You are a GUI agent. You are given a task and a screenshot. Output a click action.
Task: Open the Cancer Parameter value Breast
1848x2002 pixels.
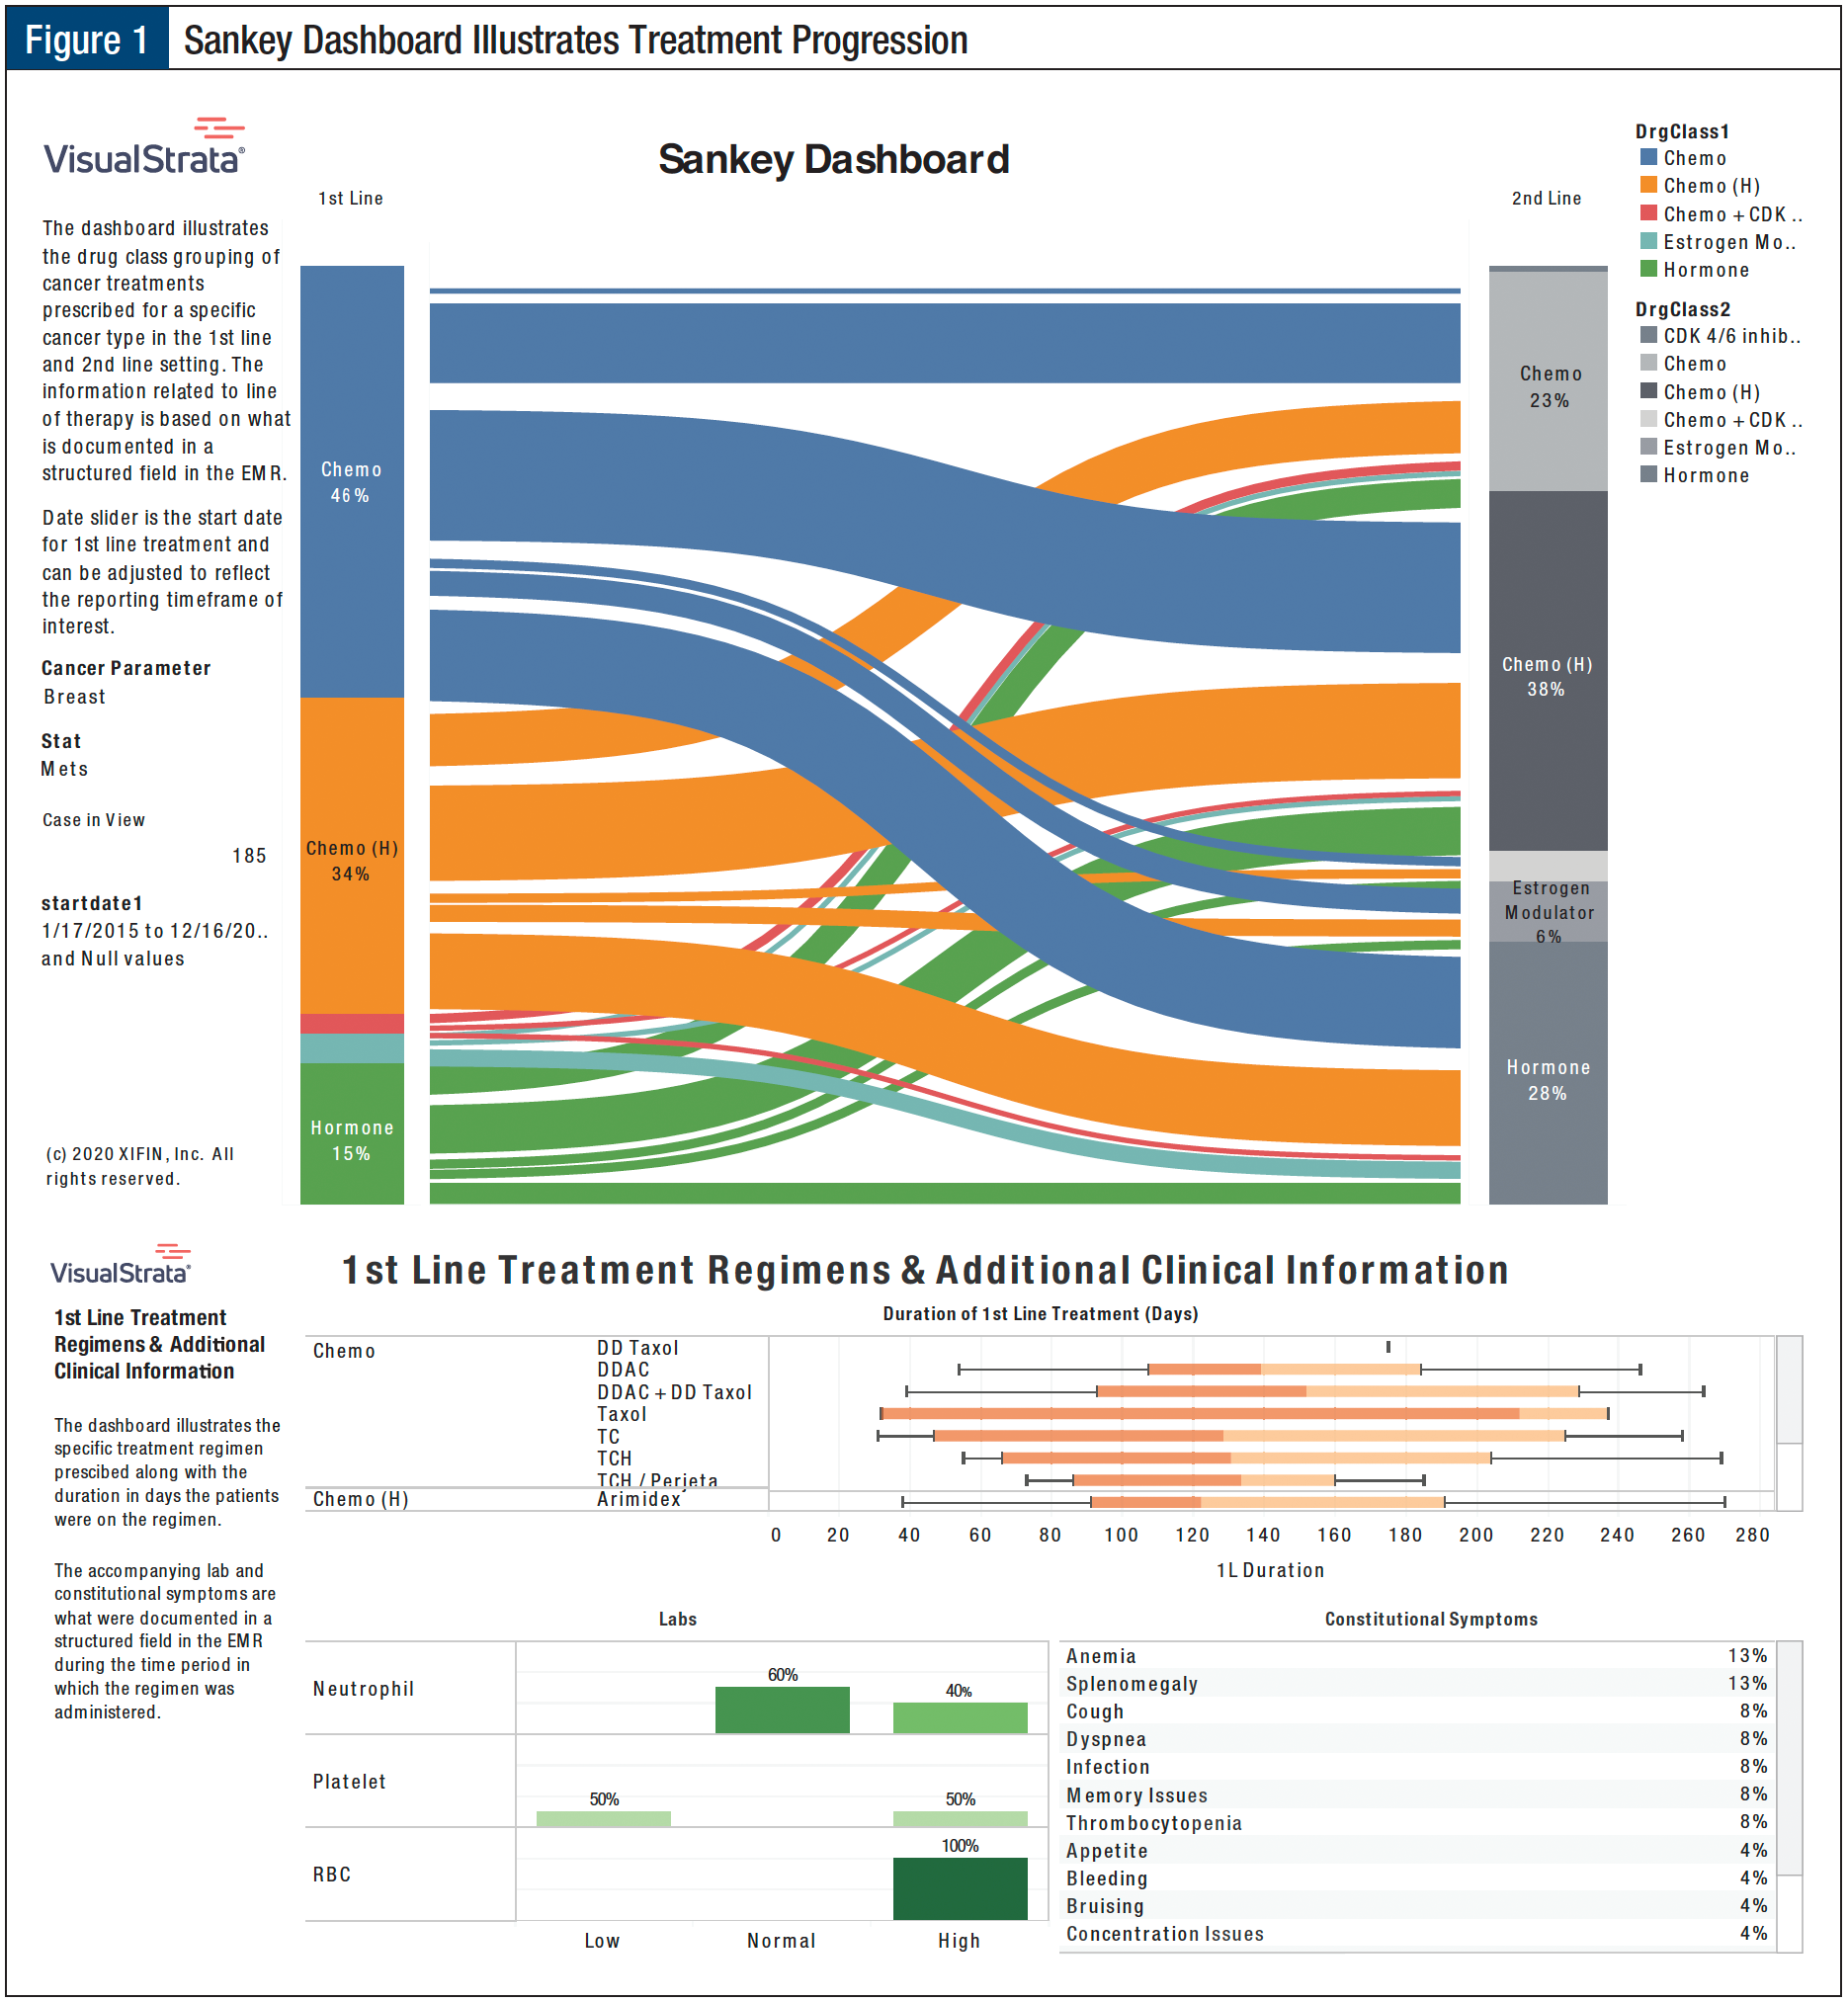[x=75, y=697]
